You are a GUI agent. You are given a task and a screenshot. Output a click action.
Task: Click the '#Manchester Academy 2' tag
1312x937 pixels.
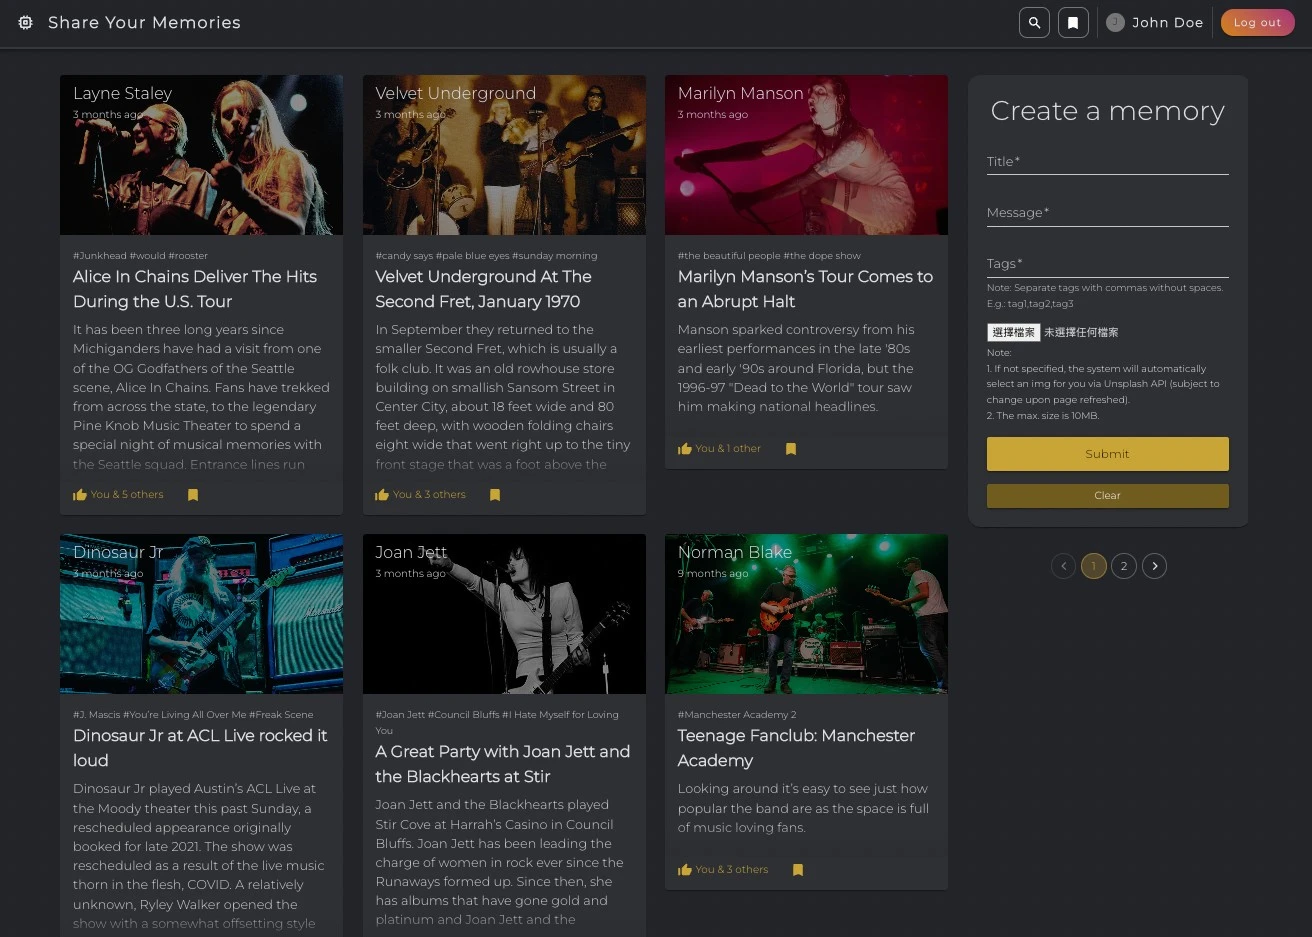tap(737, 714)
